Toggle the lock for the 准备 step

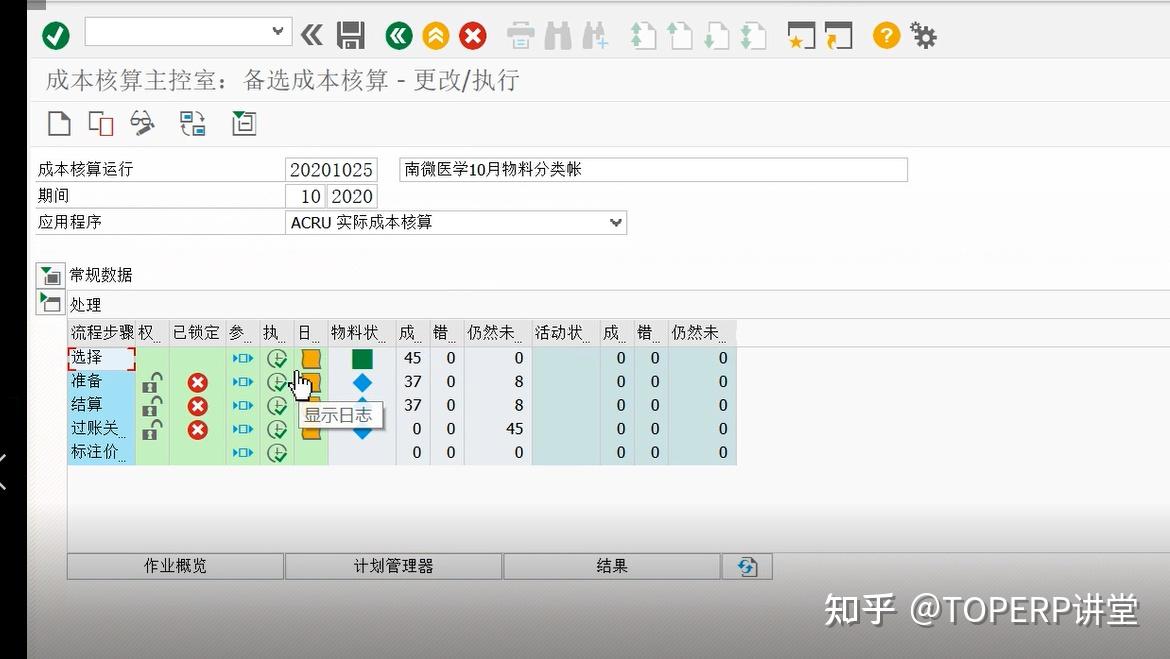tap(152, 381)
